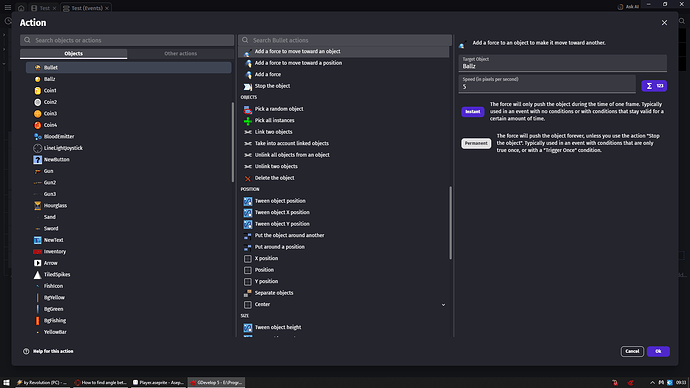690x388 pixels.
Task: Toggle the expression mode button next to Speed
Action: pos(654,86)
